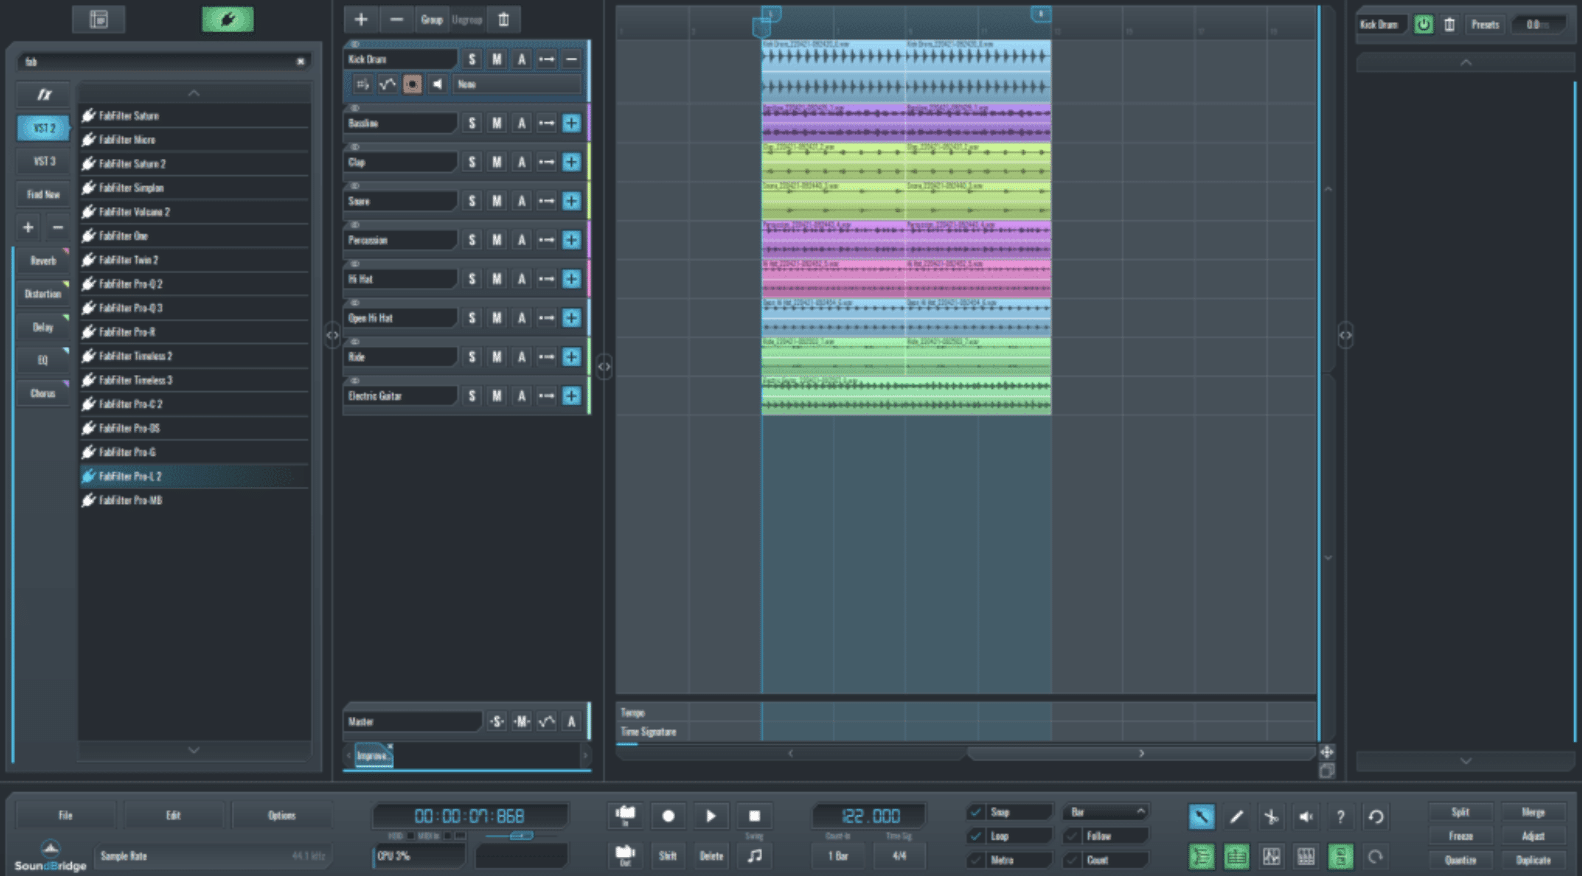Open routing icon on Open Hi Hat track
The height and width of the screenshot is (876, 1582).
click(x=546, y=318)
